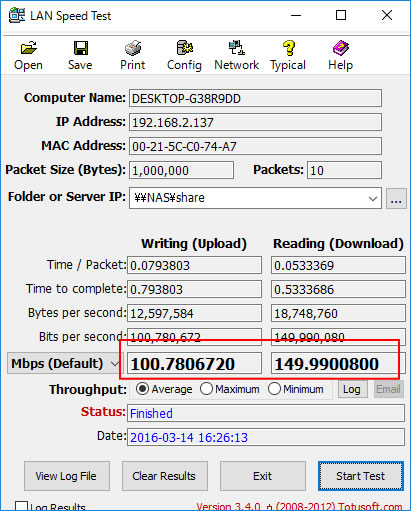This screenshot has height=511, width=411.
Task: Minimize the LAN Speed Test window
Action: click(296, 15)
